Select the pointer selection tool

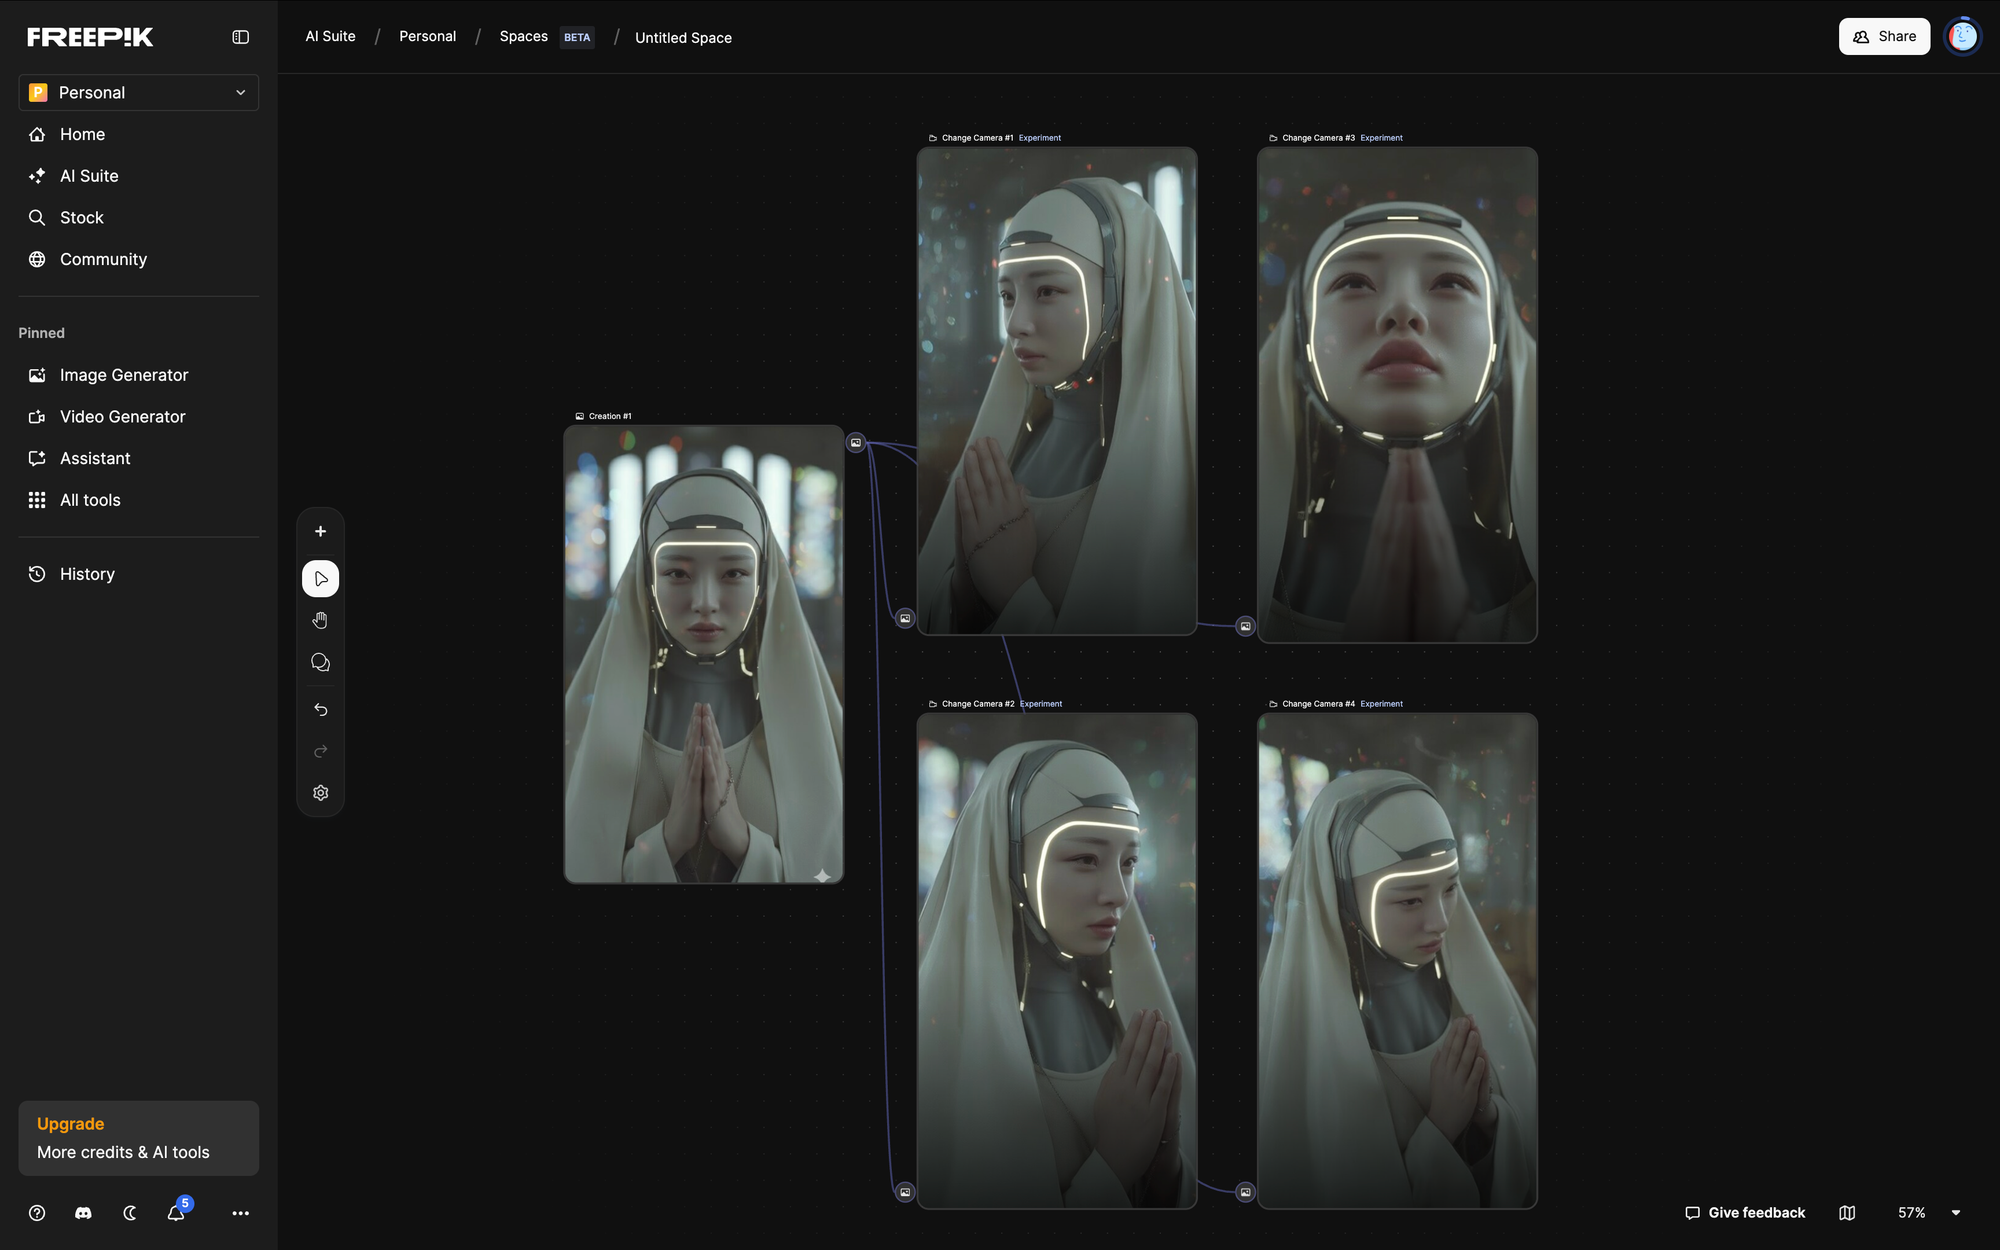click(x=320, y=579)
